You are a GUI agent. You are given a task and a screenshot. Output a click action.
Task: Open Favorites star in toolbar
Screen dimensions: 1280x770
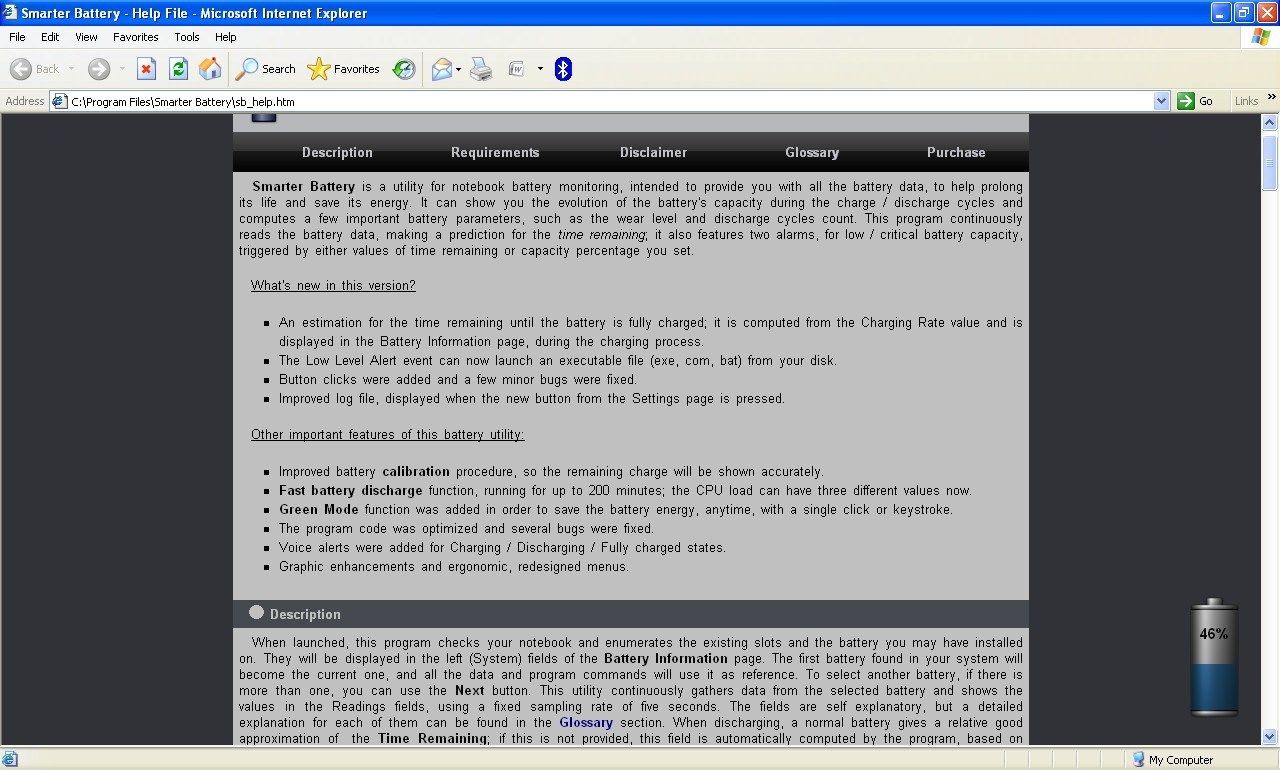pos(344,69)
